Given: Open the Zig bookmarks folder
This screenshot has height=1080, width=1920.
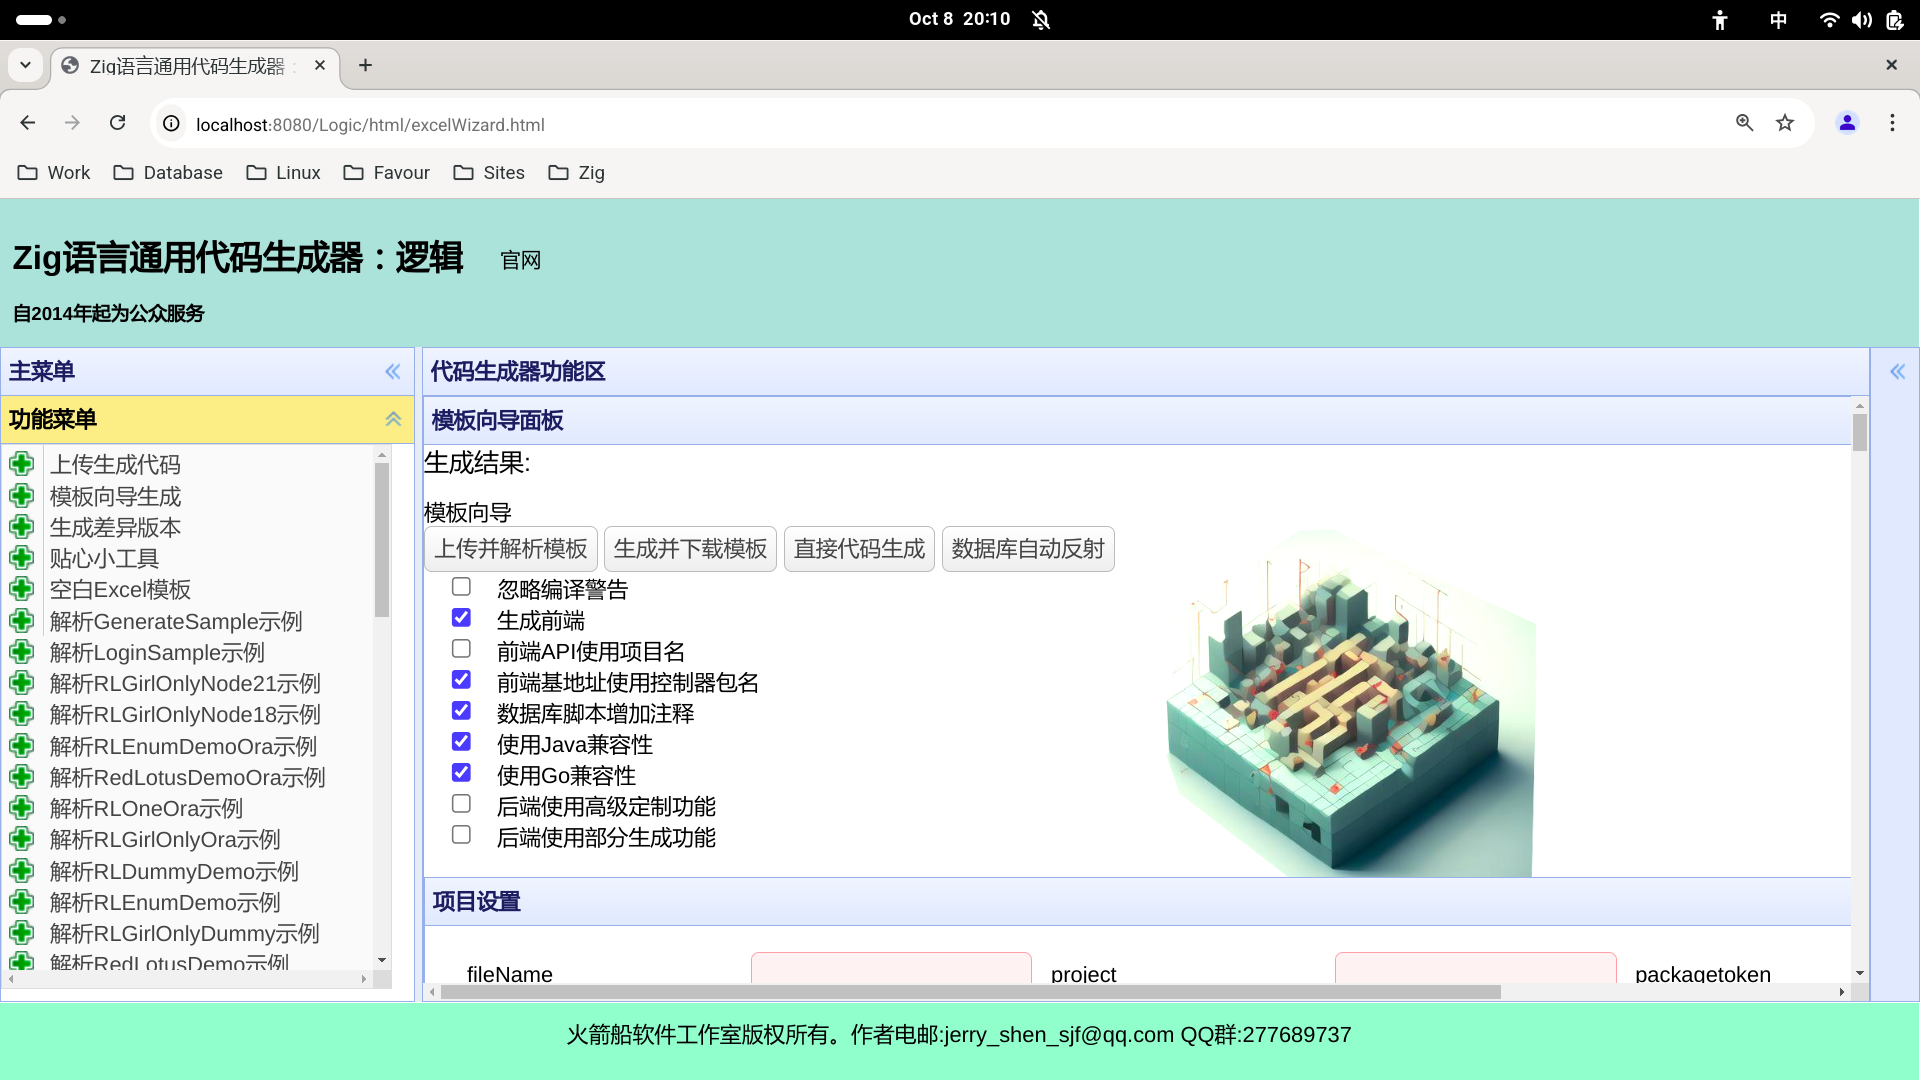Looking at the screenshot, I should tap(577, 172).
